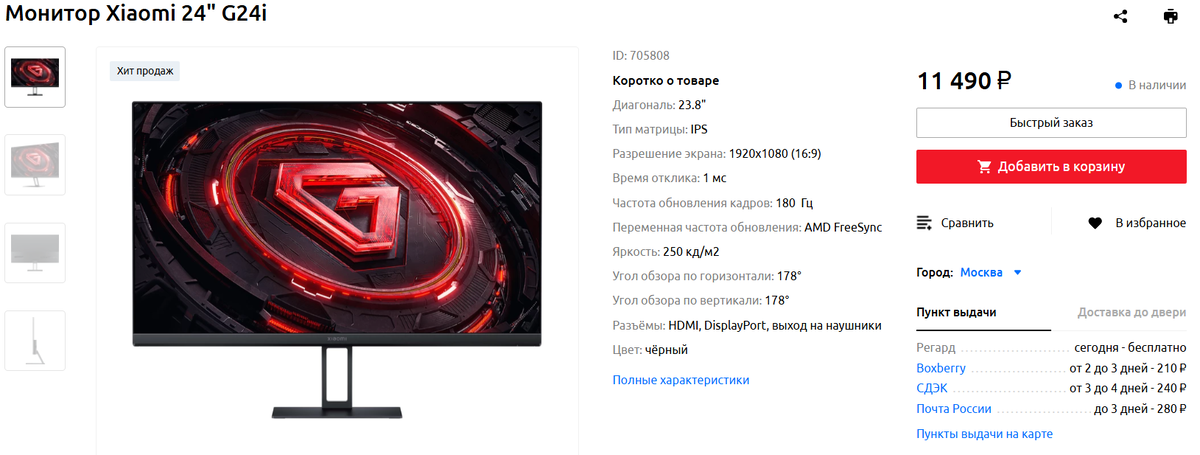Open Полные характеристики link

click(x=681, y=380)
